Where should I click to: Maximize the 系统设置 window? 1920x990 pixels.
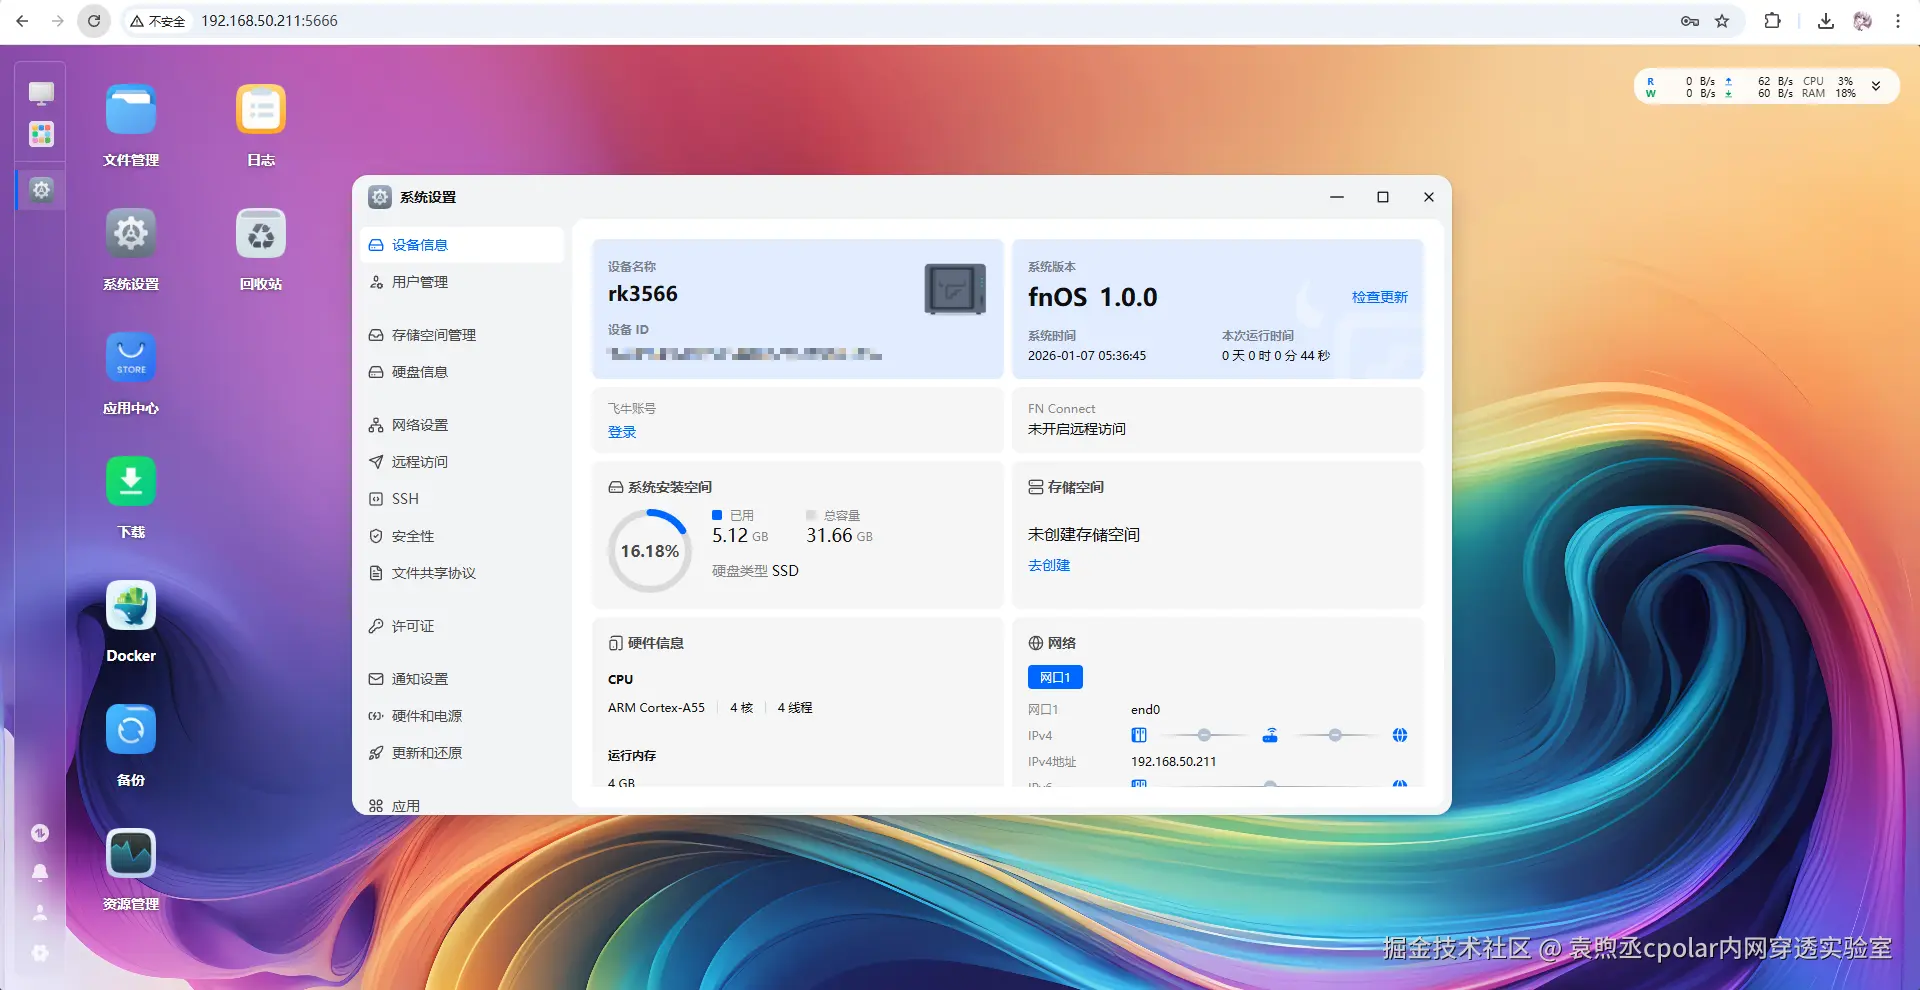[1383, 197]
